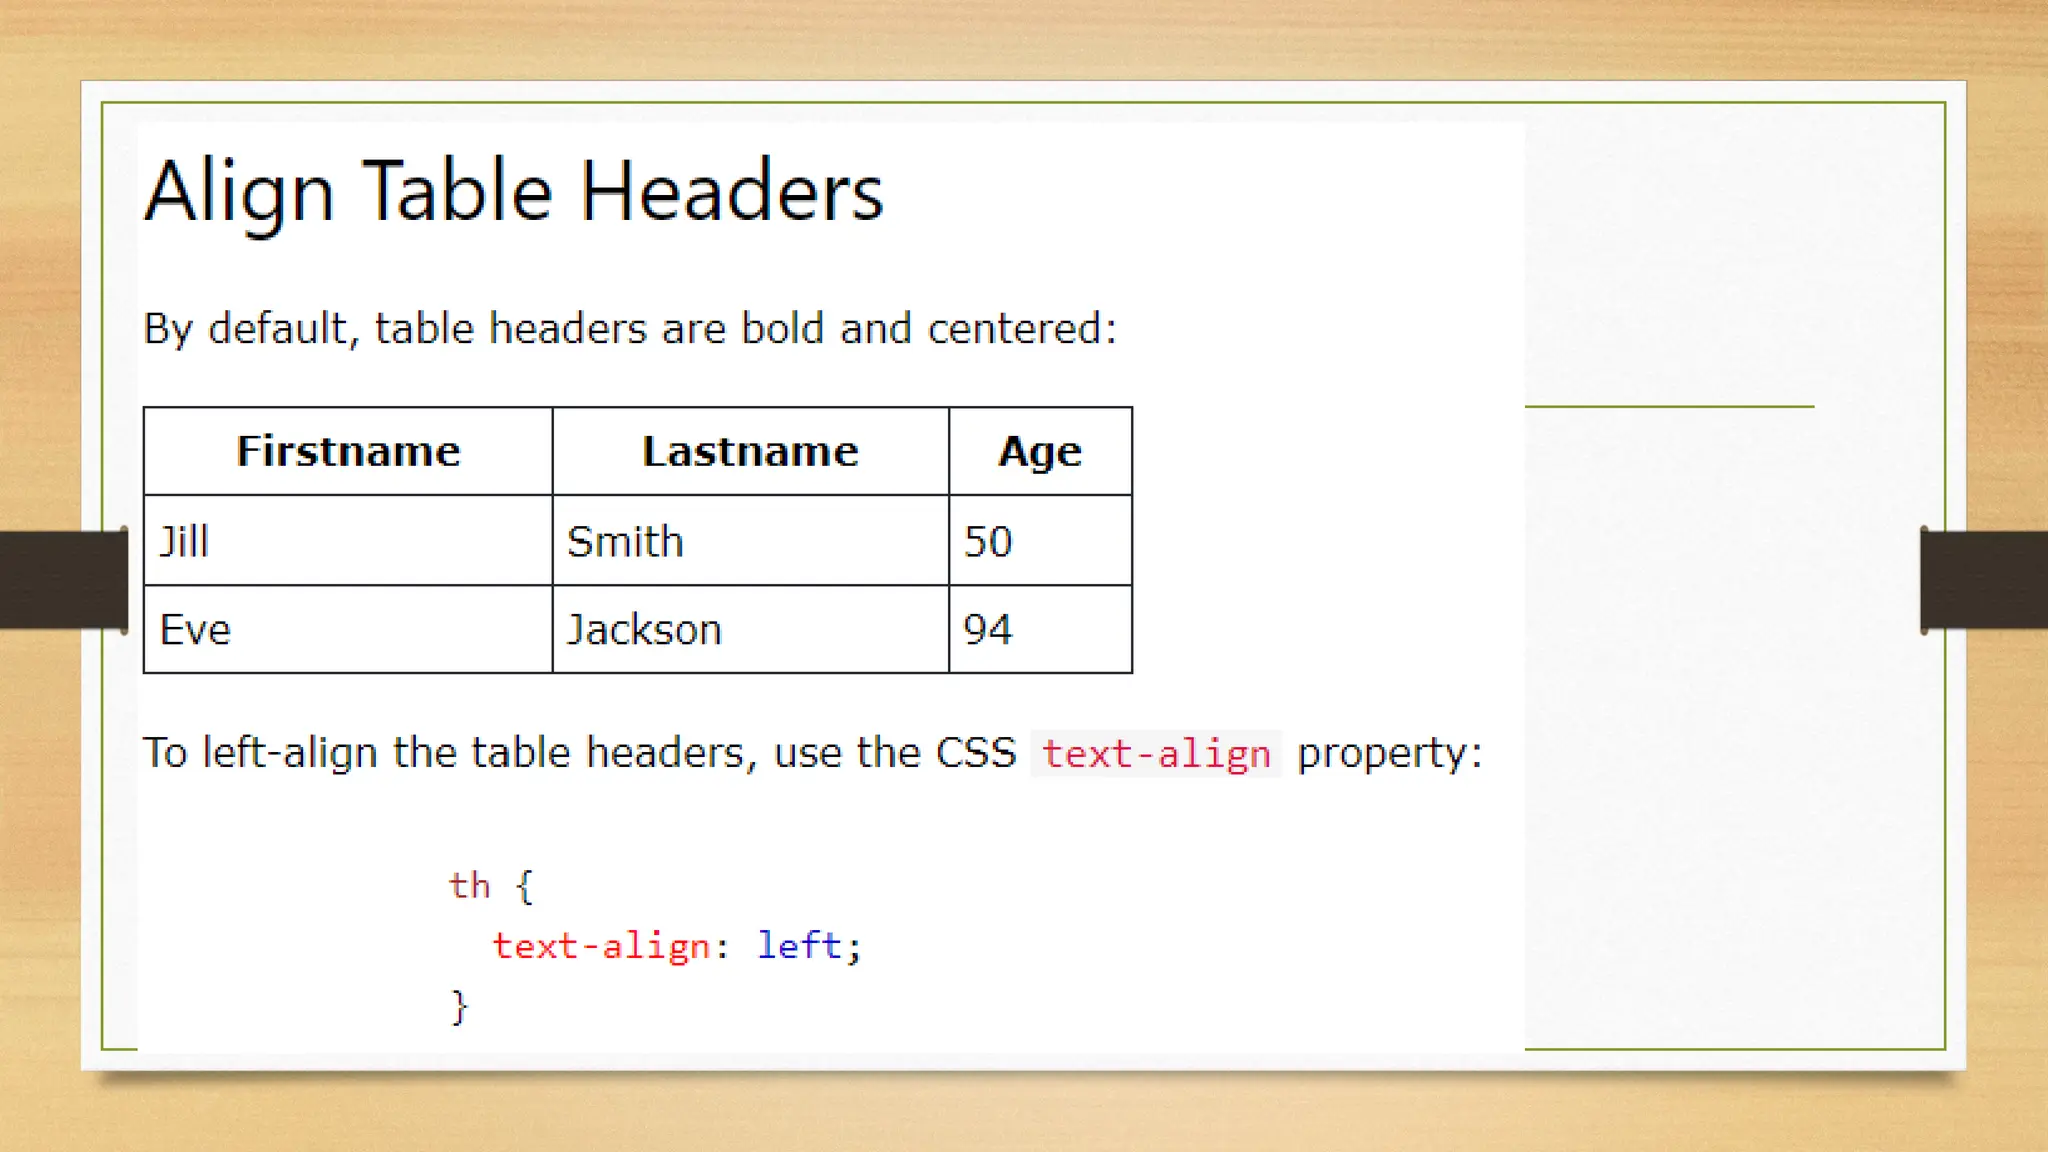The image size is (2048, 1152).
Task: Select the Jill table cell
Action: (x=185, y=541)
